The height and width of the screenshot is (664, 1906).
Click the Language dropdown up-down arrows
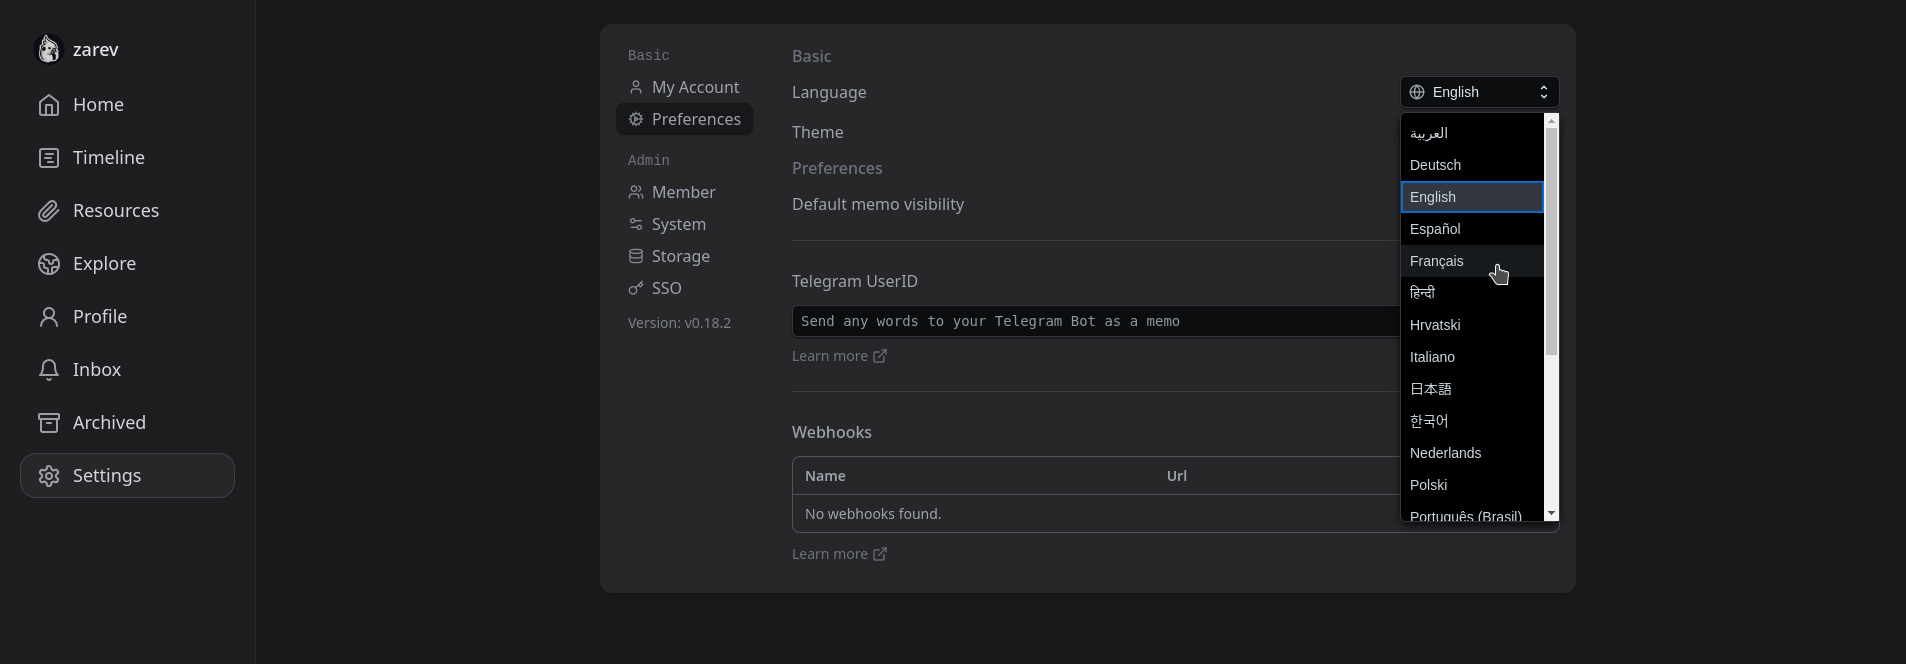(x=1544, y=92)
